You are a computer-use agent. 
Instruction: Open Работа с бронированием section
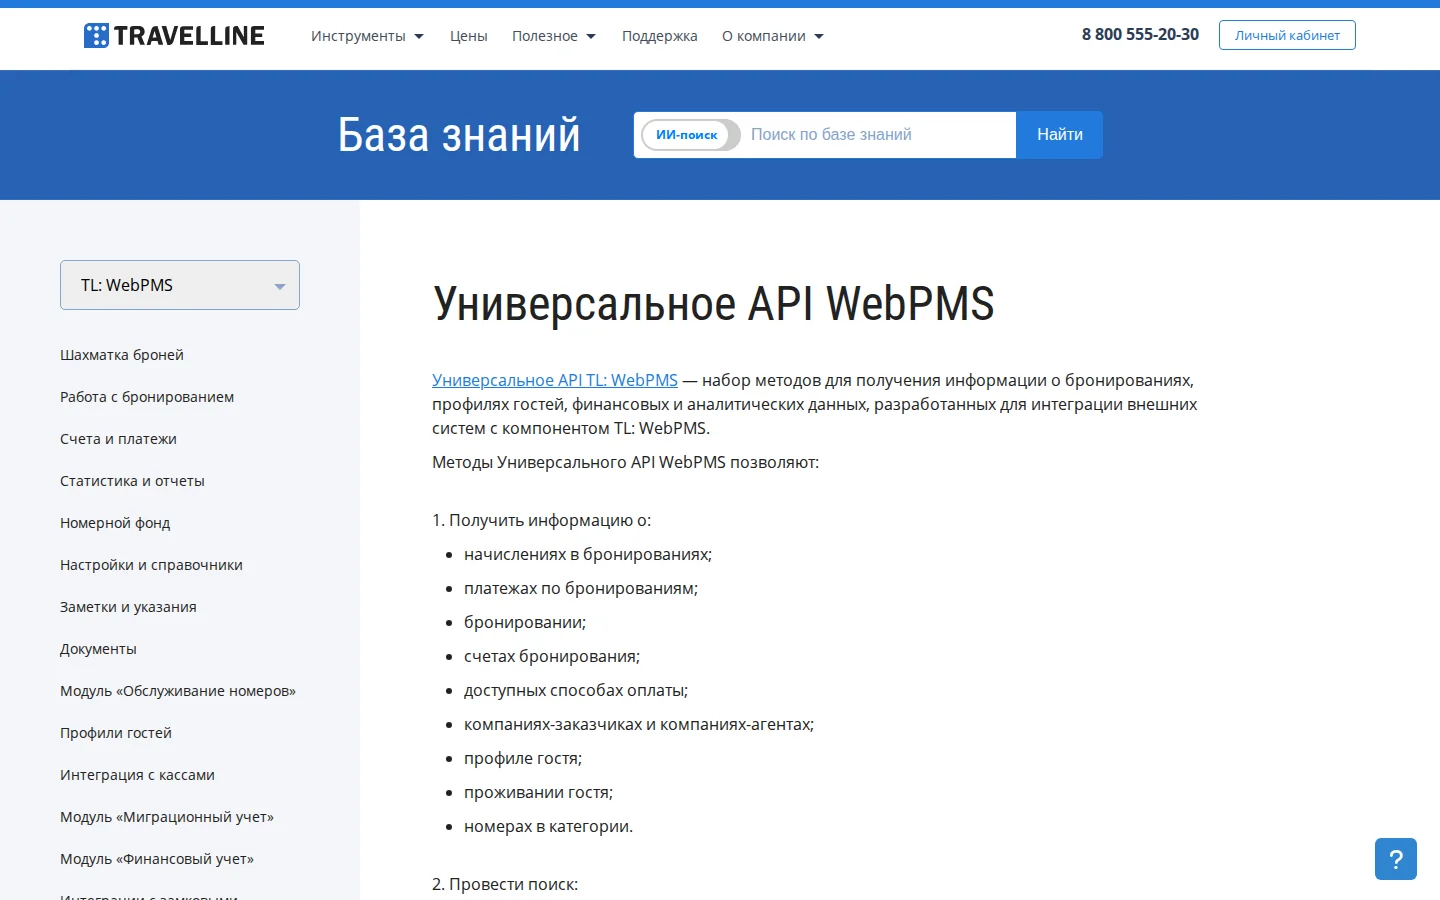147,397
